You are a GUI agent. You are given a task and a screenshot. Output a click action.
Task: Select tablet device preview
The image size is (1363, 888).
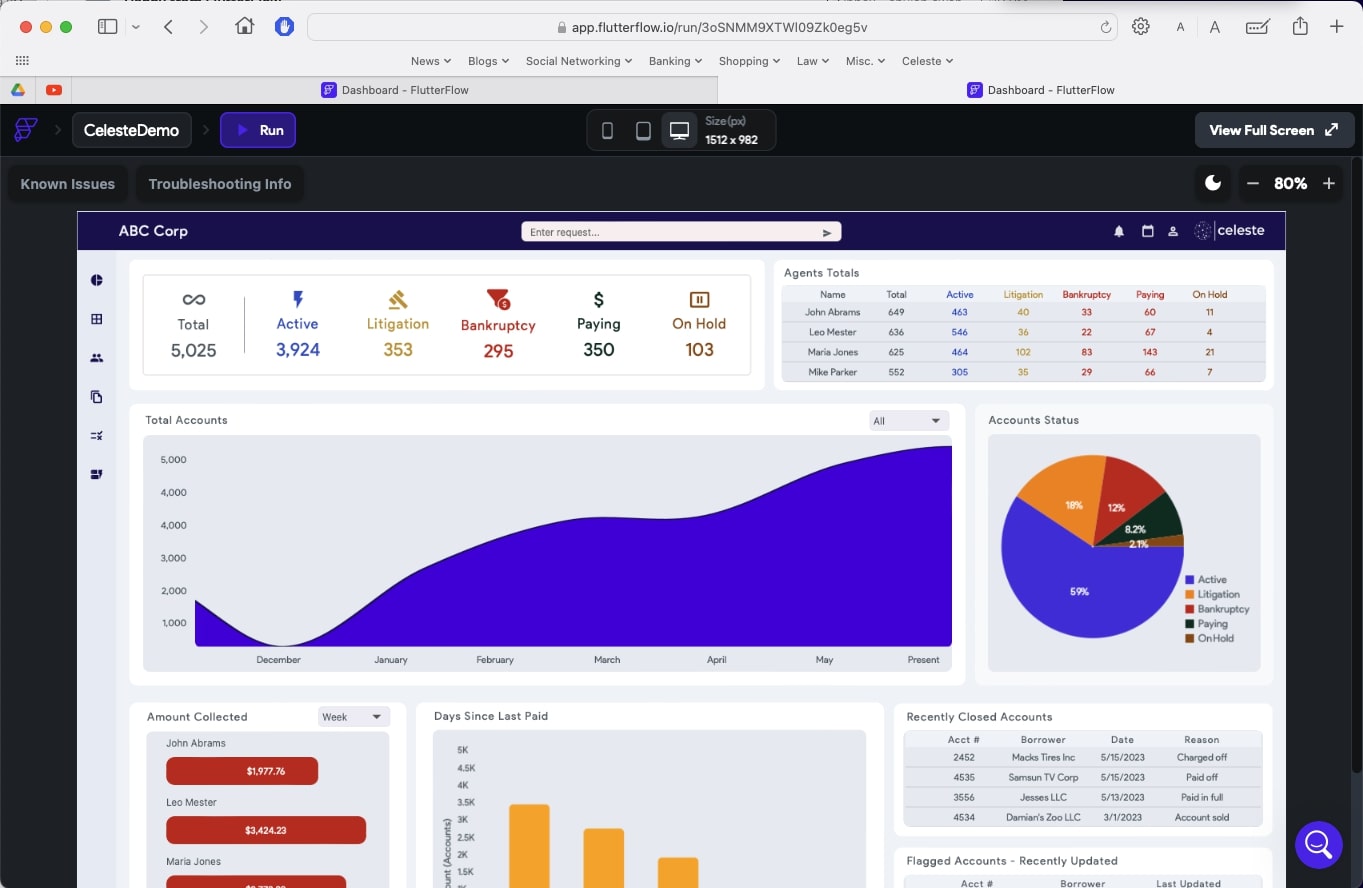click(643, 131)
